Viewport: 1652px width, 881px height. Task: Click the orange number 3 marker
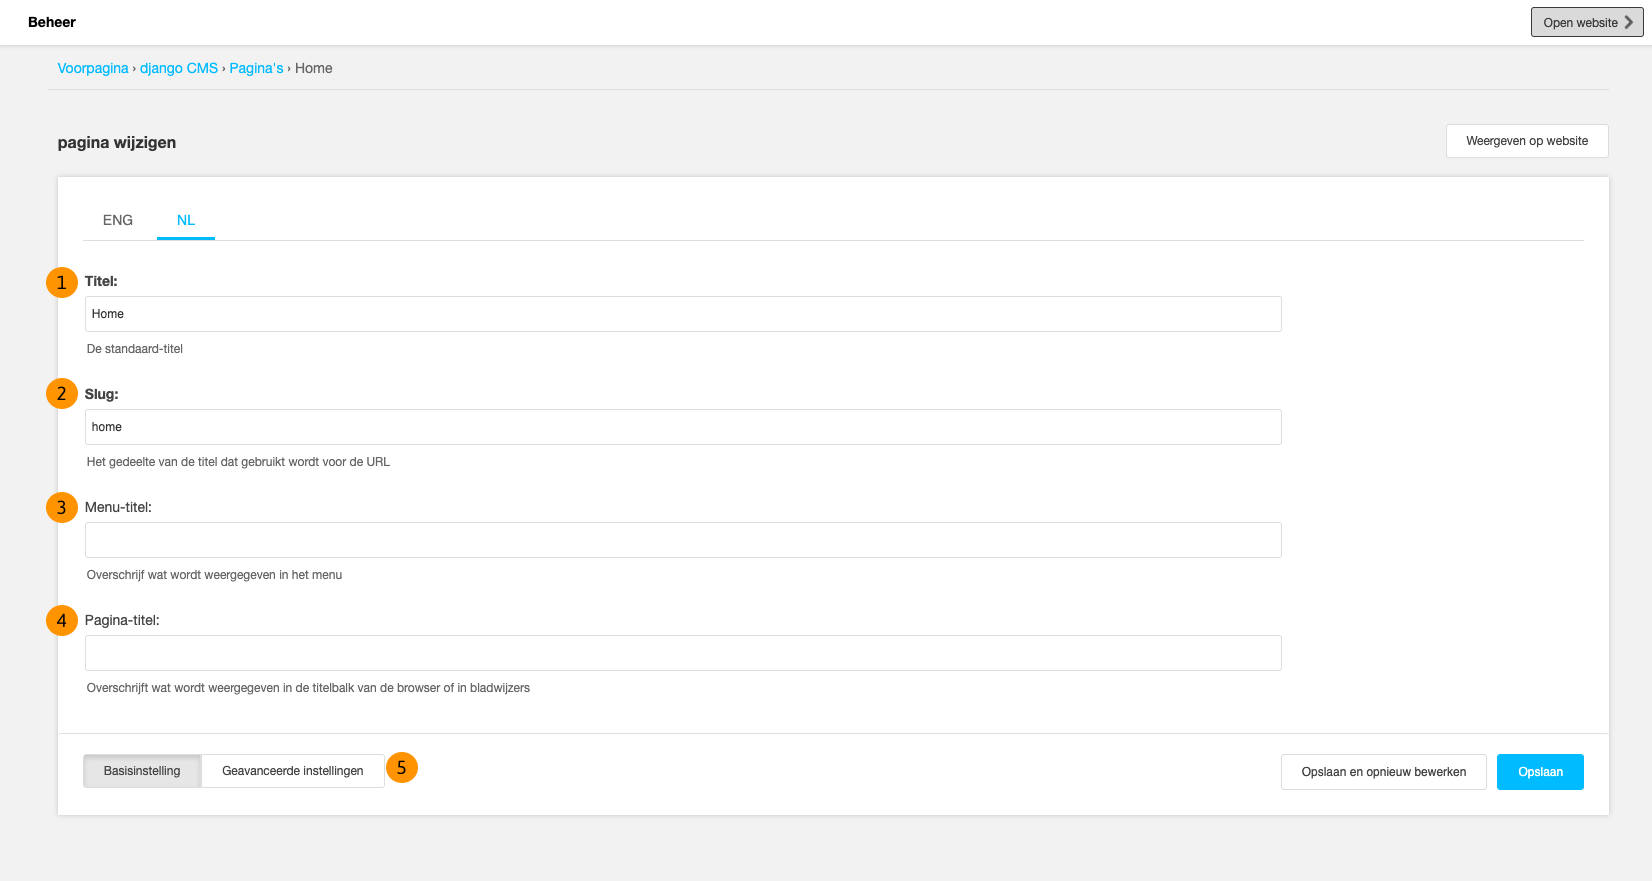click(62, 508)
